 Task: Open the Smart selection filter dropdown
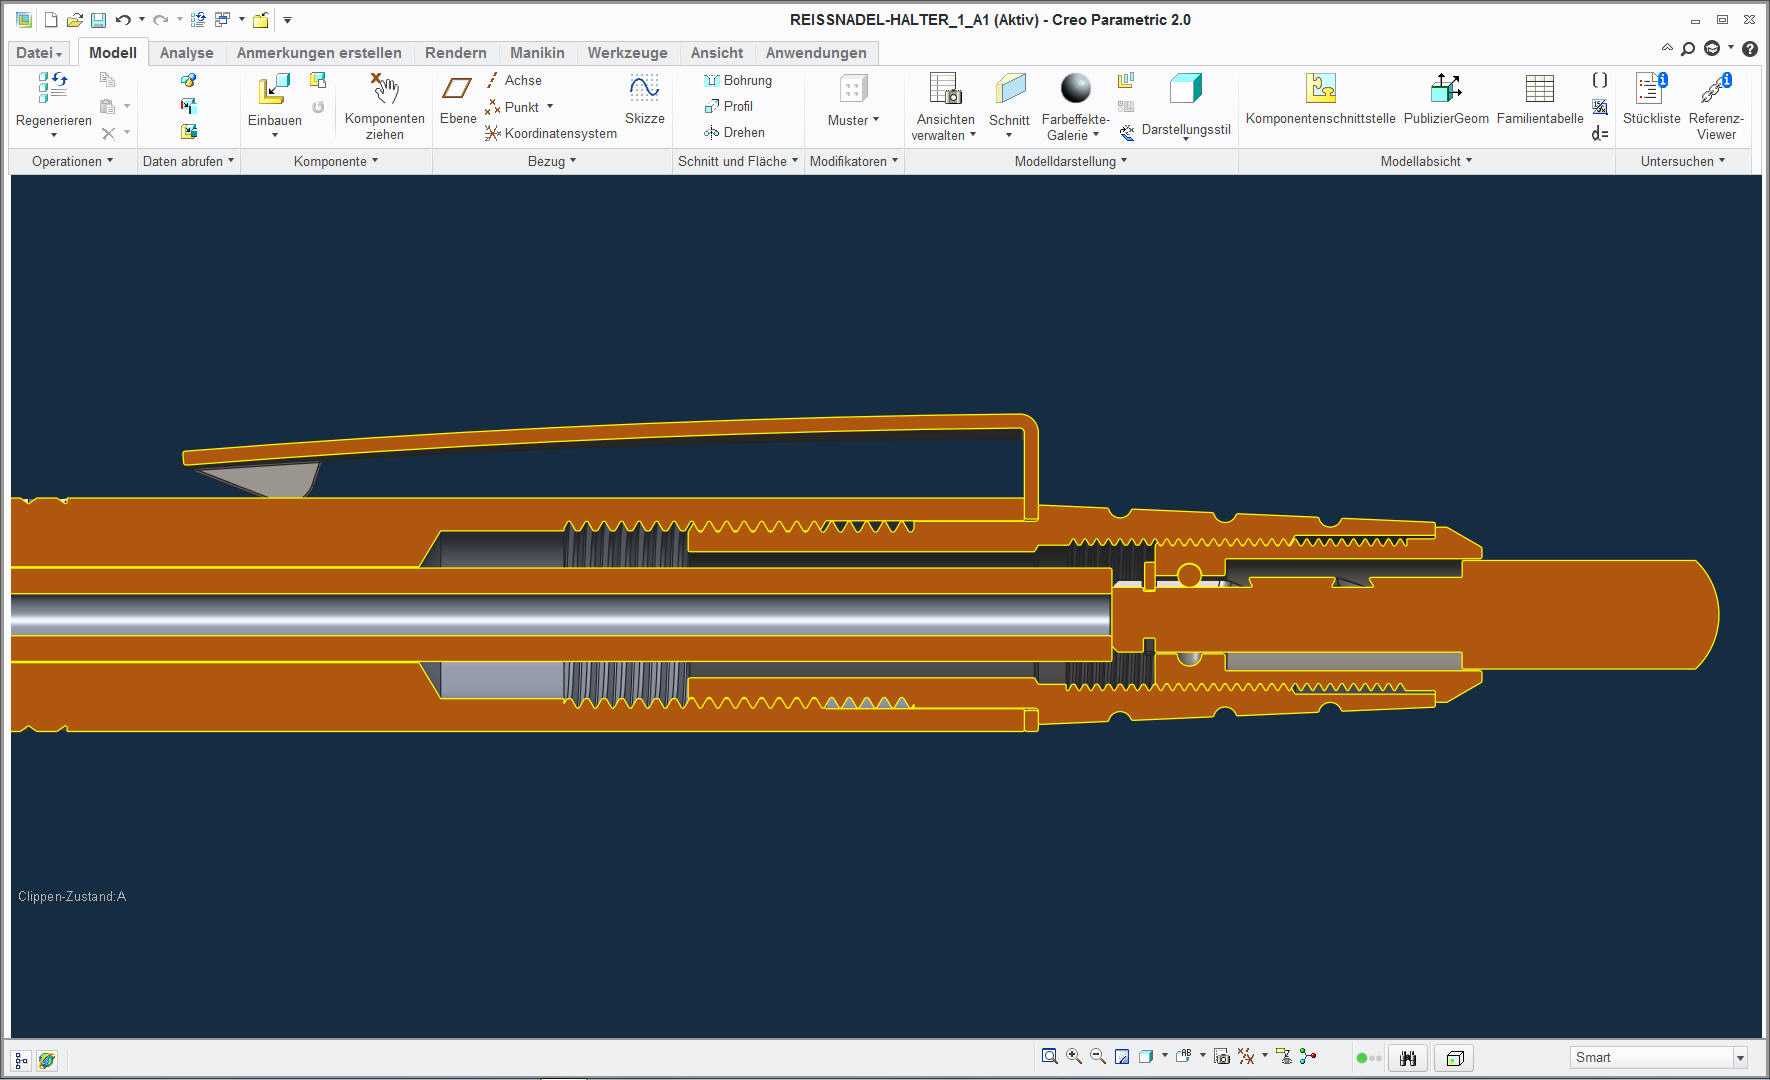(1658, 1057)
